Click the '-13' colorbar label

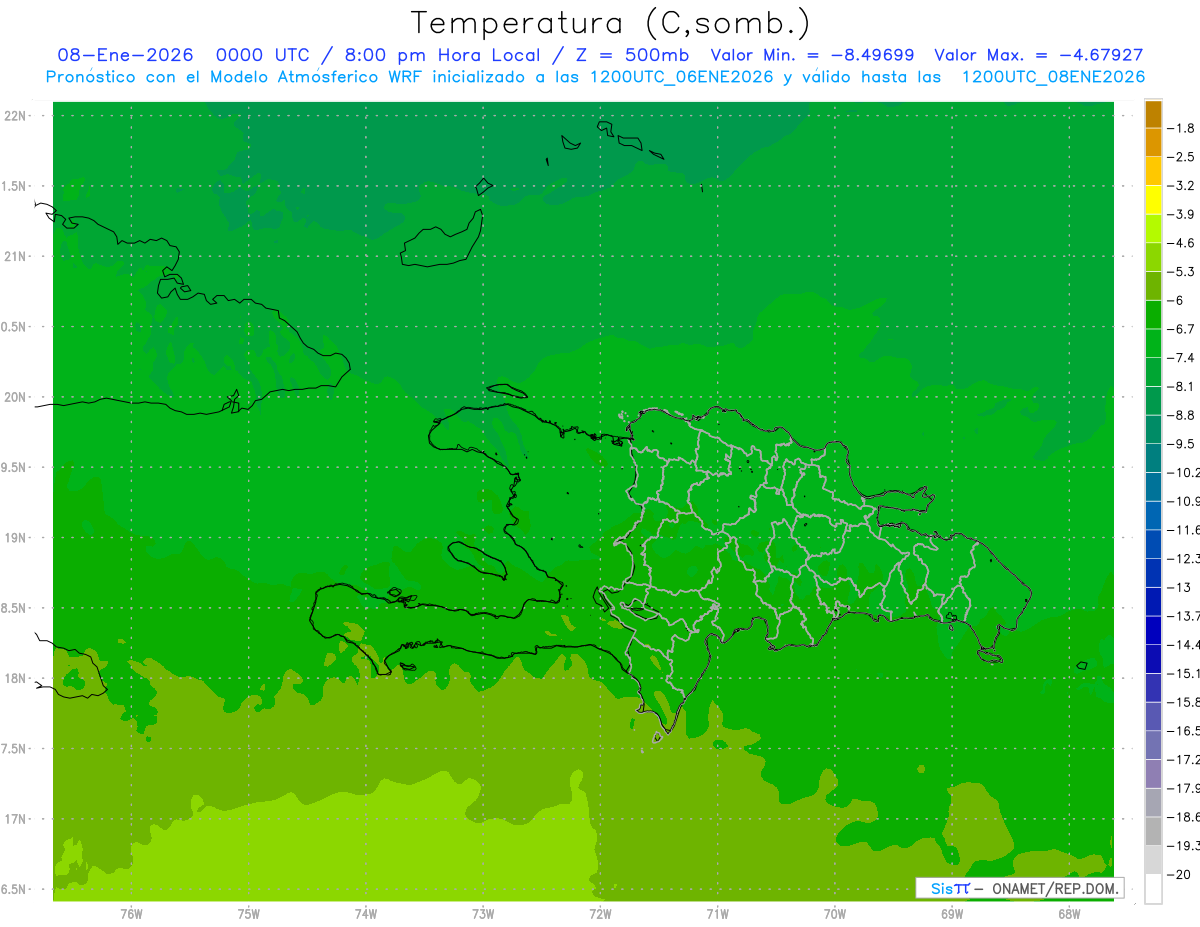point(1179,587)
